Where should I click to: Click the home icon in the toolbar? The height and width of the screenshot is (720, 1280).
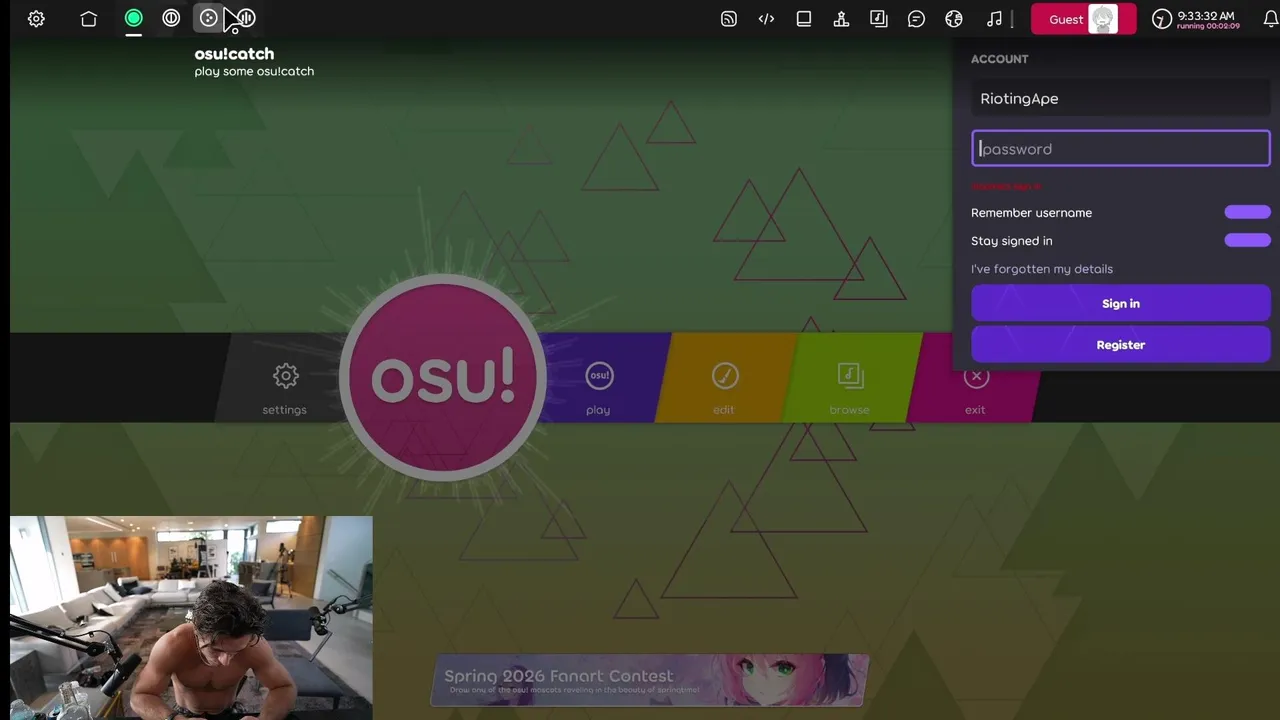click(89, 19)
